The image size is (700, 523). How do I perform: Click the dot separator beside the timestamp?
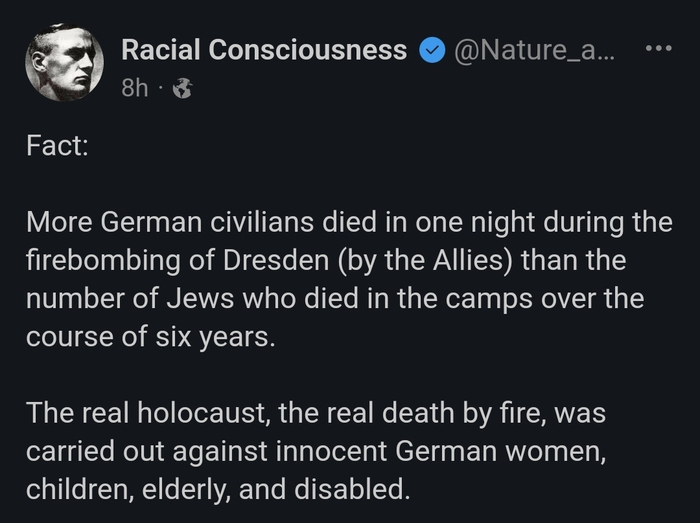[x=160, y=89]
